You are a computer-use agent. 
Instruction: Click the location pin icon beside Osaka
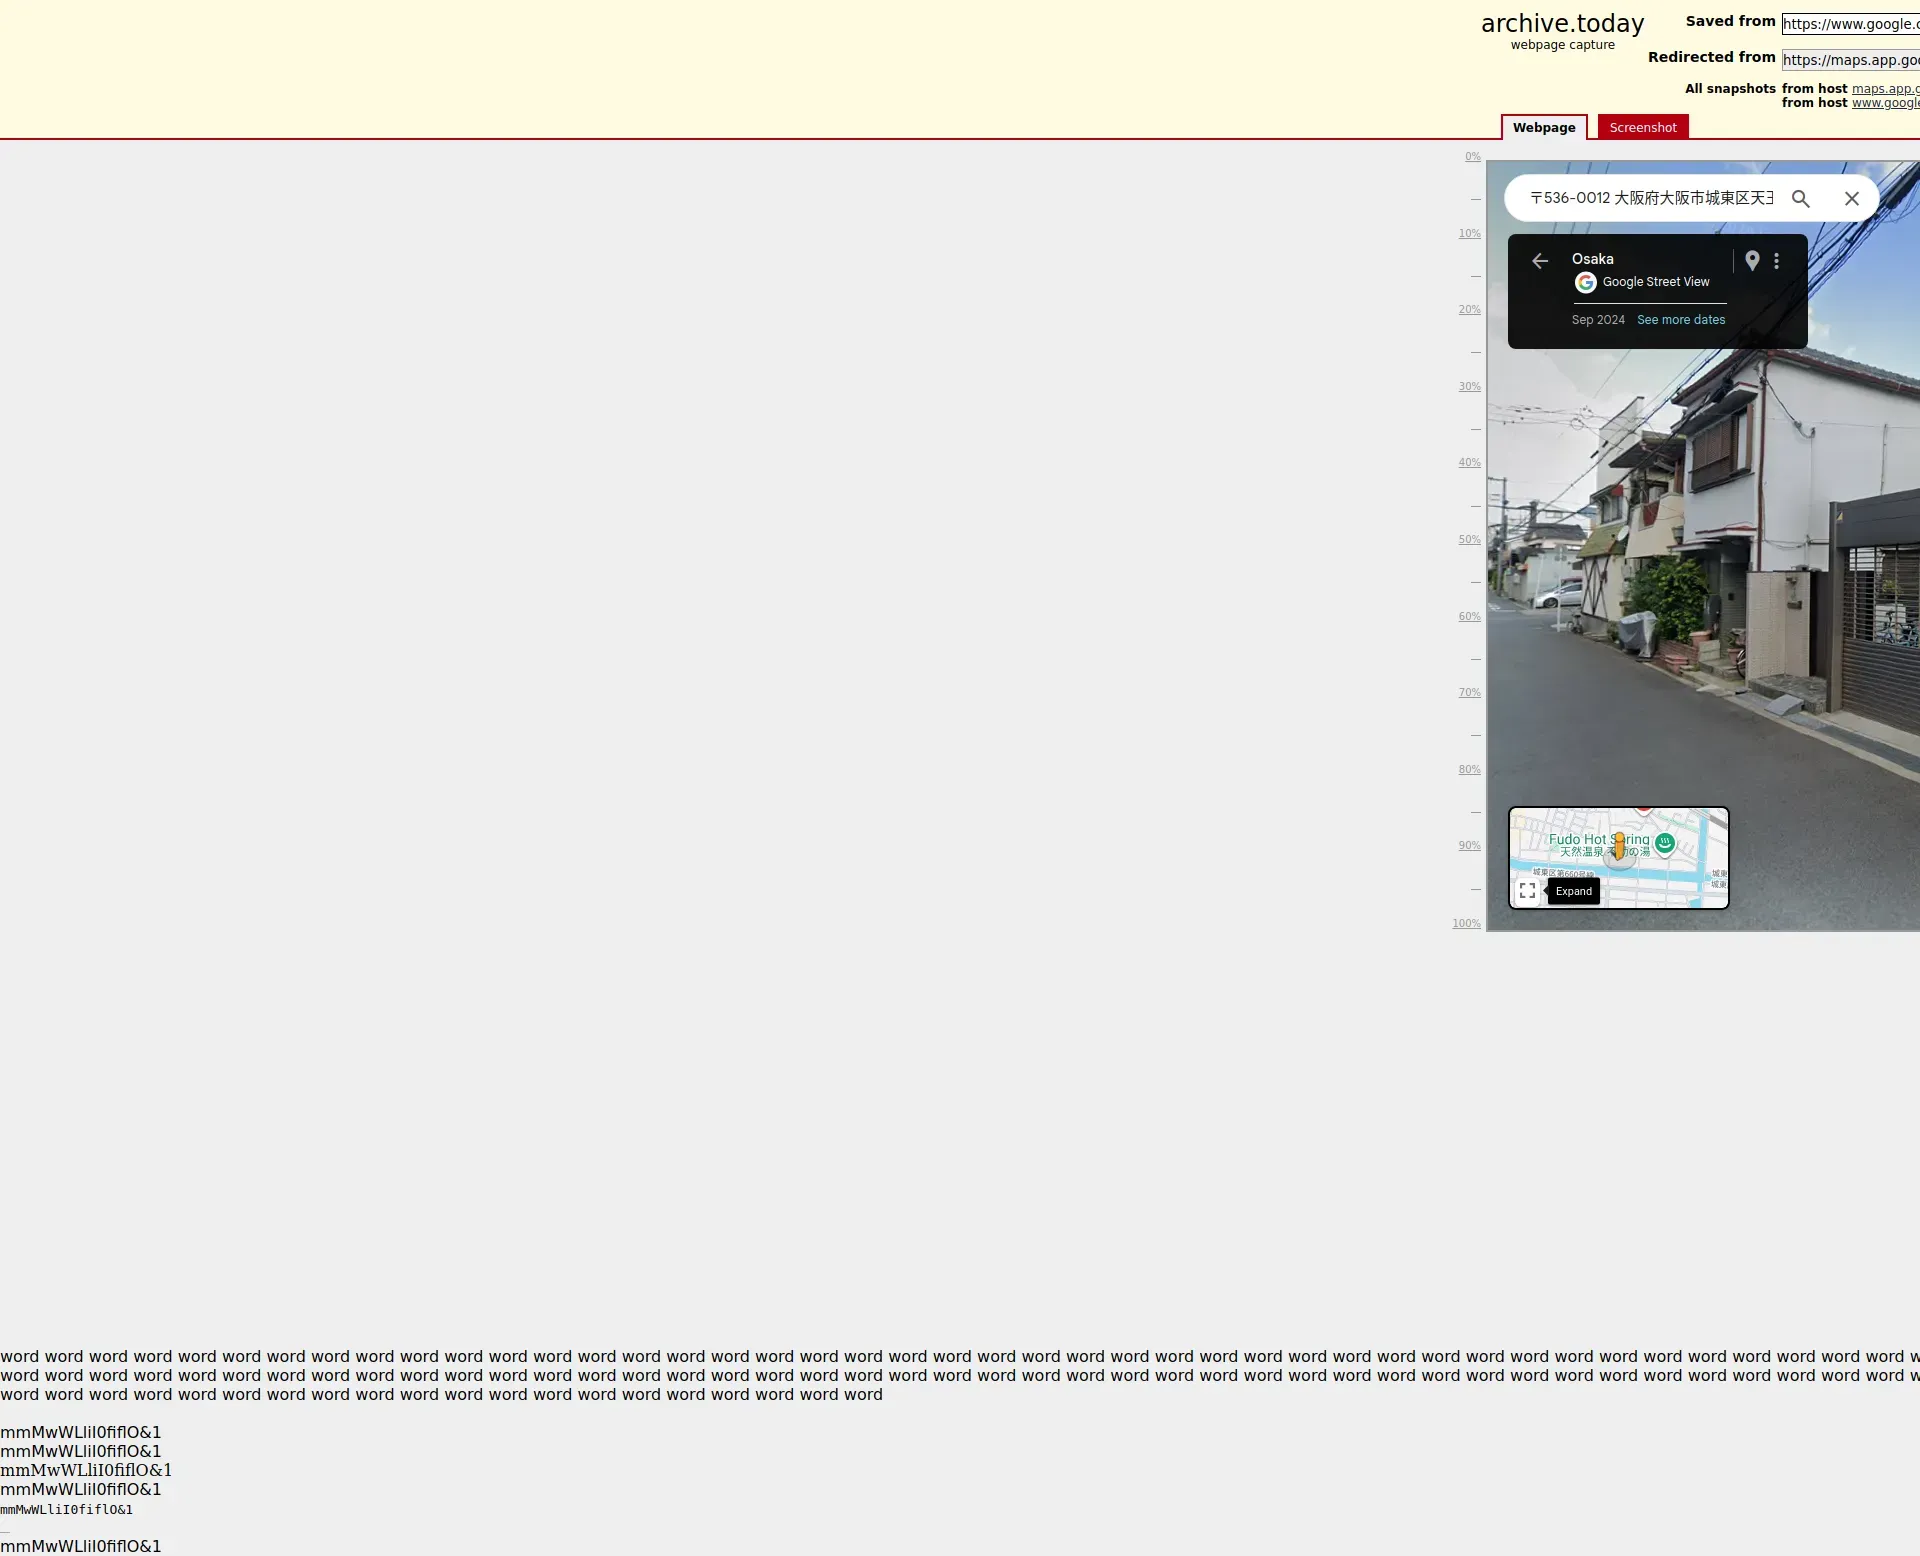coord(1752,261)
